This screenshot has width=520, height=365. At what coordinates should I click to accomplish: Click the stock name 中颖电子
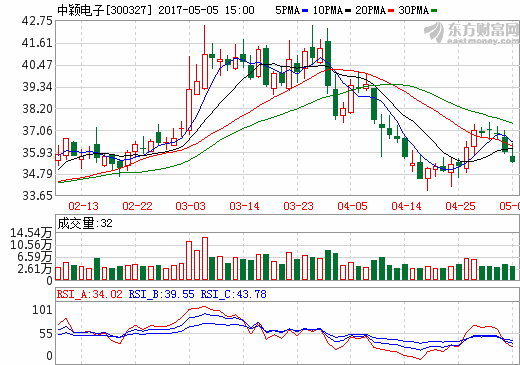tap(81, 10)
